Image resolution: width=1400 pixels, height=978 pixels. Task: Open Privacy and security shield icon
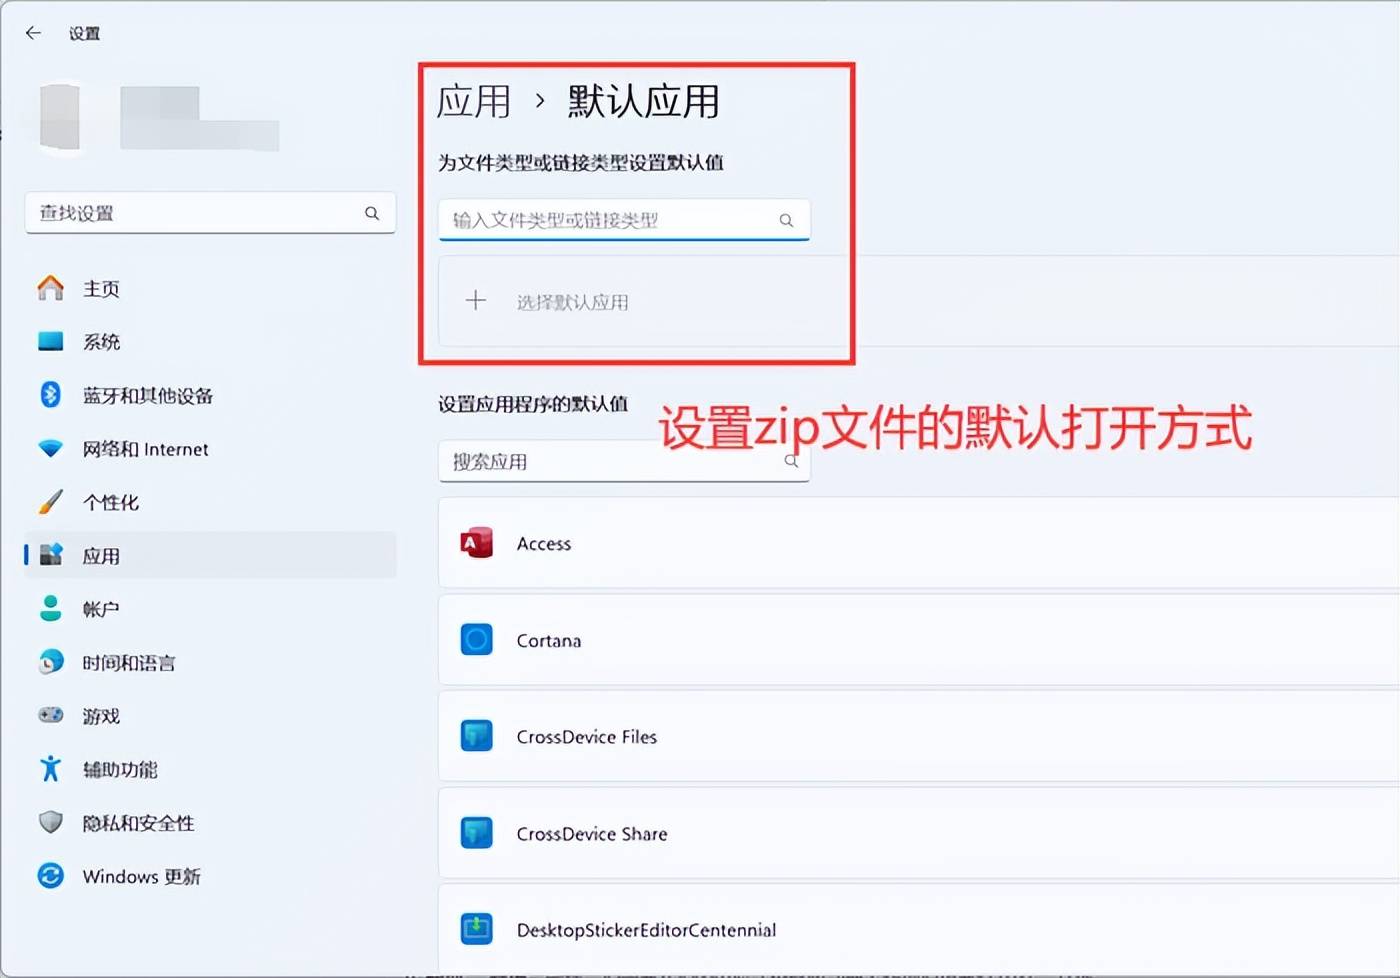(x=51, y=823)
